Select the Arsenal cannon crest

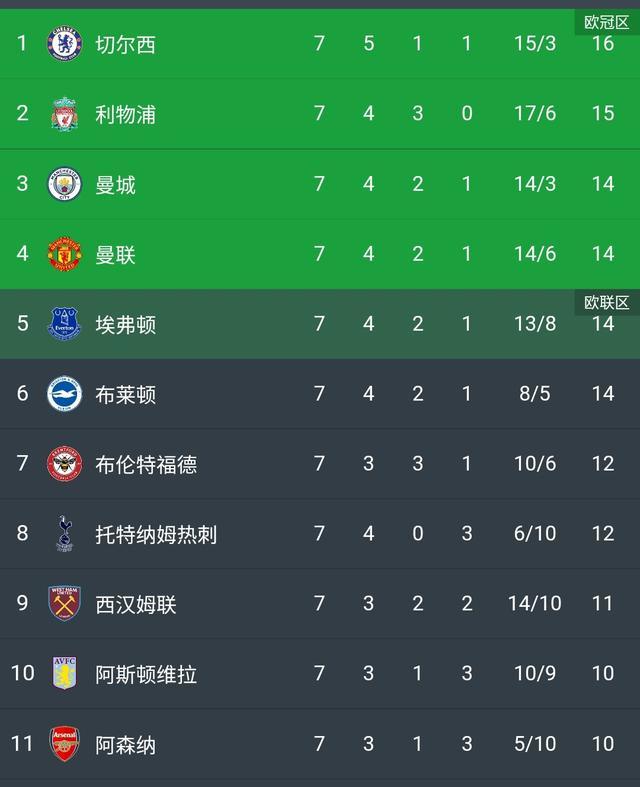64,743
